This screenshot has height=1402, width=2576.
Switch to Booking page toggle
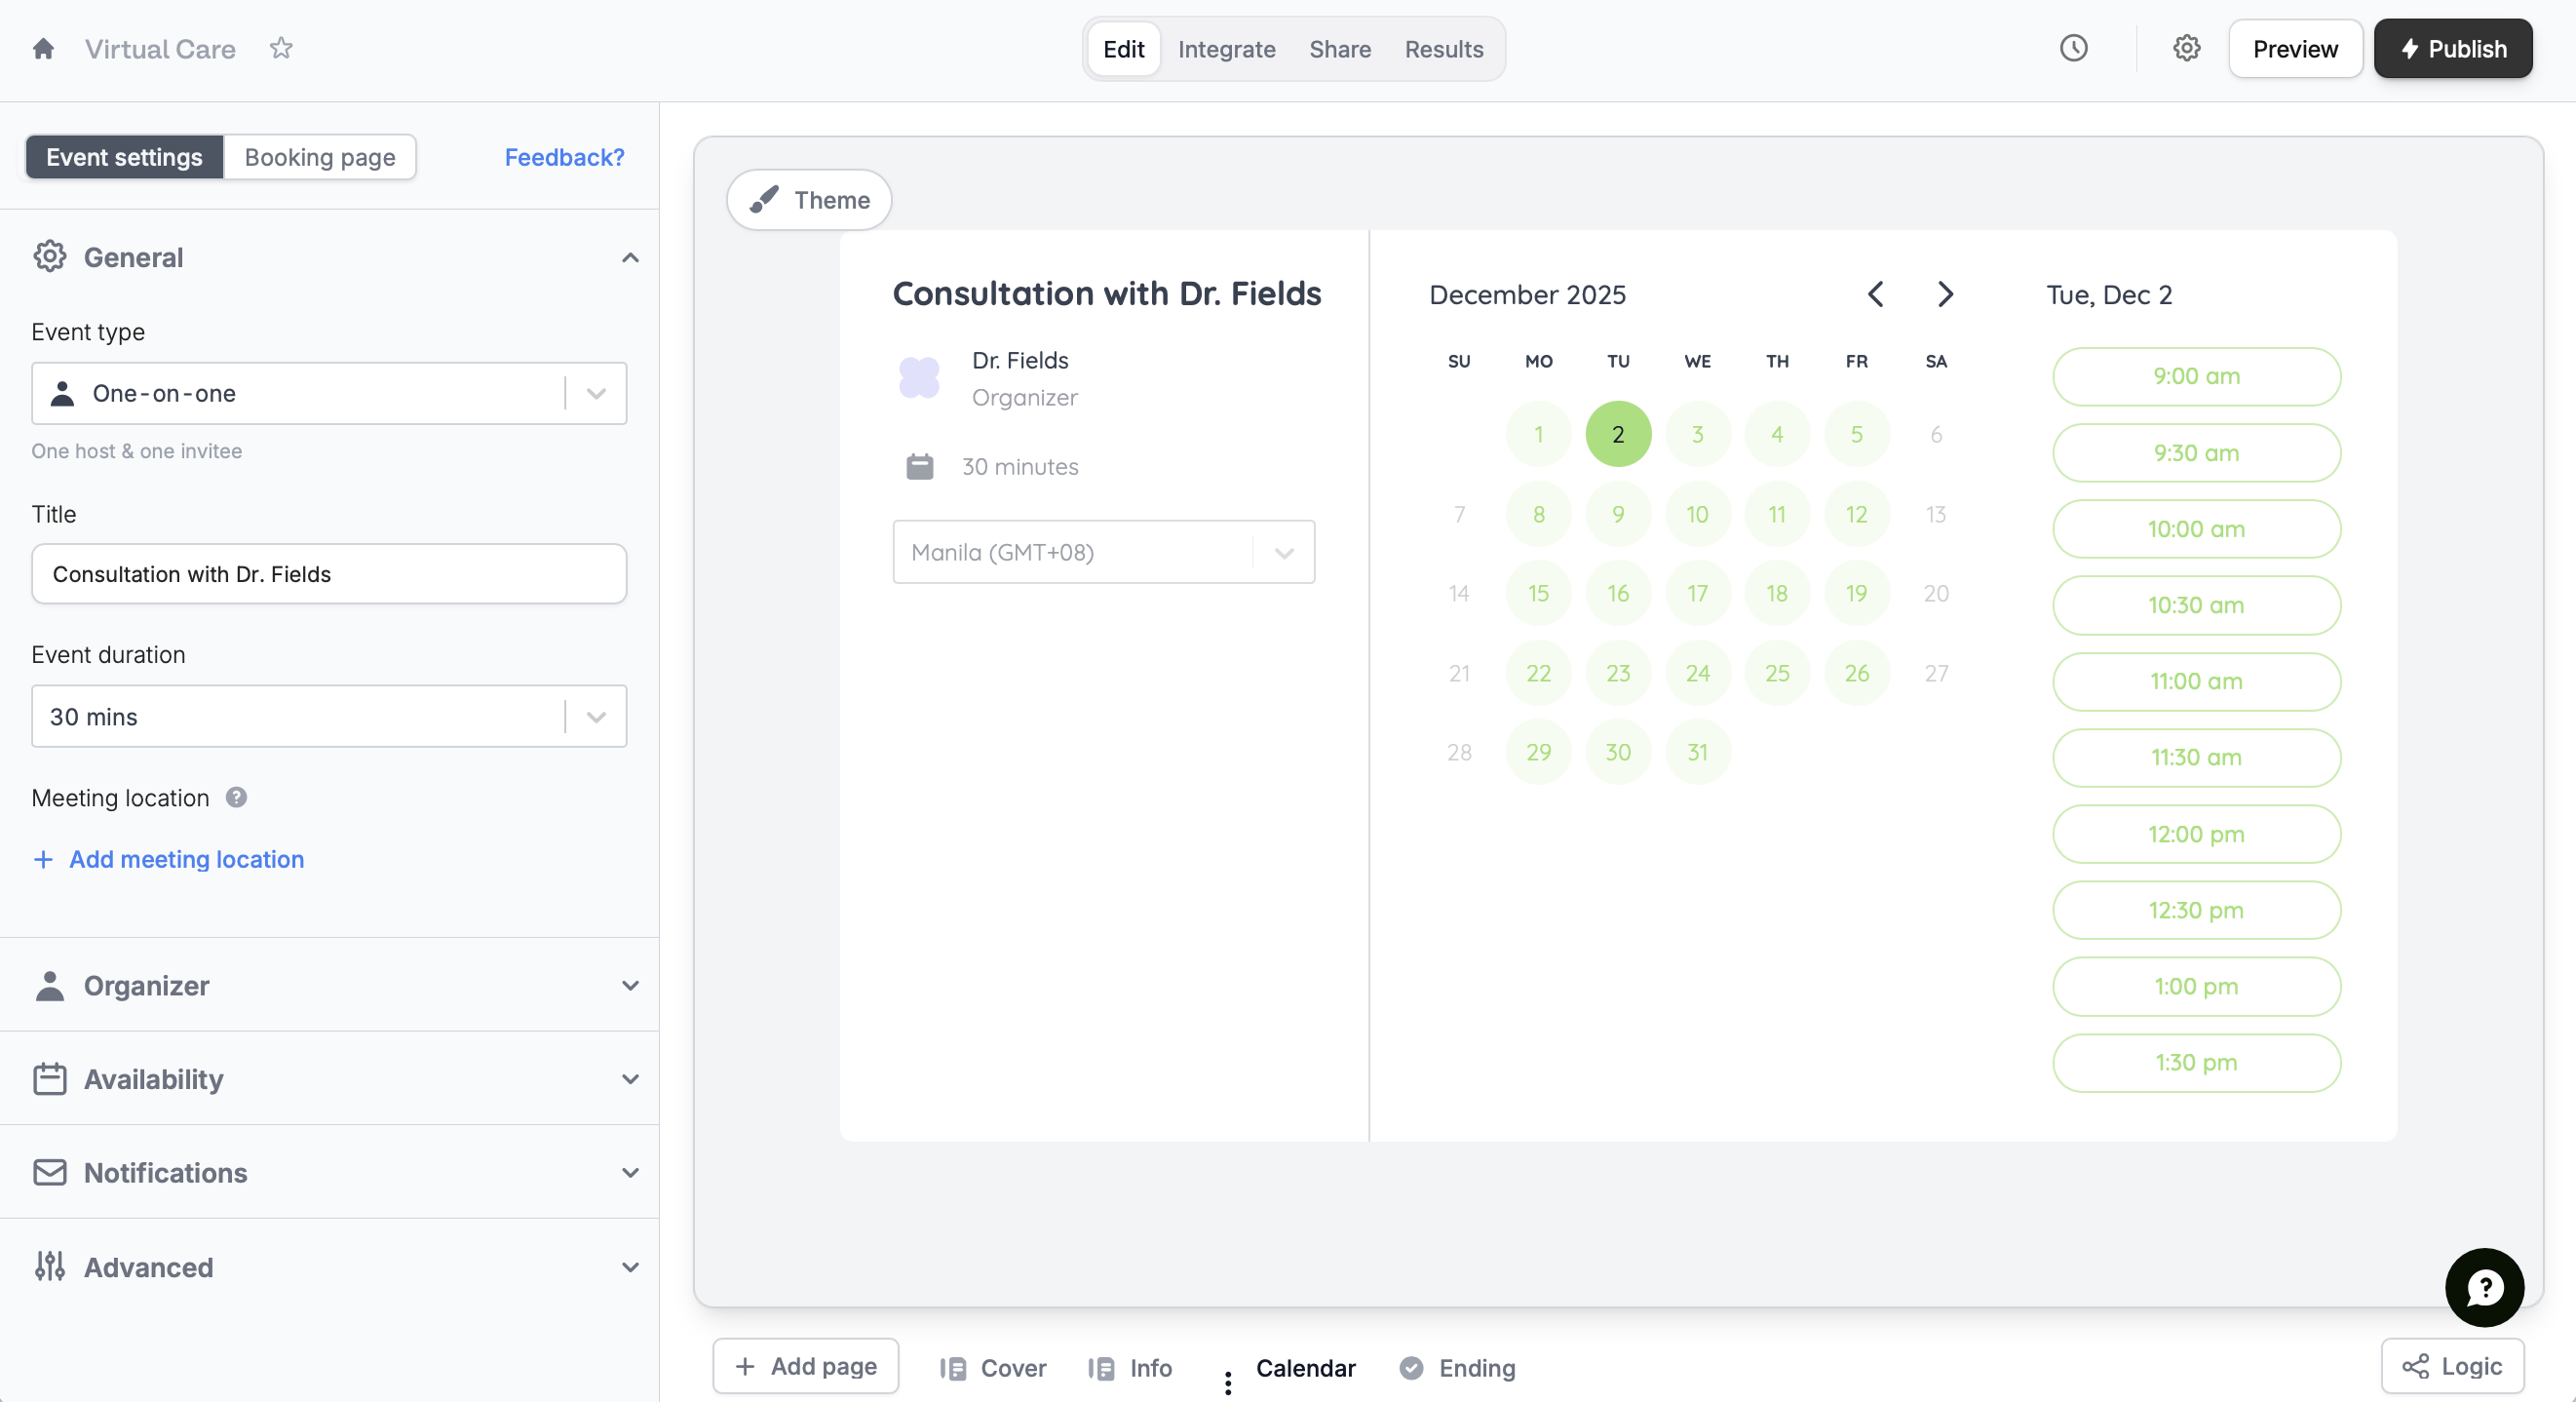pyautogui.click(x=320, y=157)
